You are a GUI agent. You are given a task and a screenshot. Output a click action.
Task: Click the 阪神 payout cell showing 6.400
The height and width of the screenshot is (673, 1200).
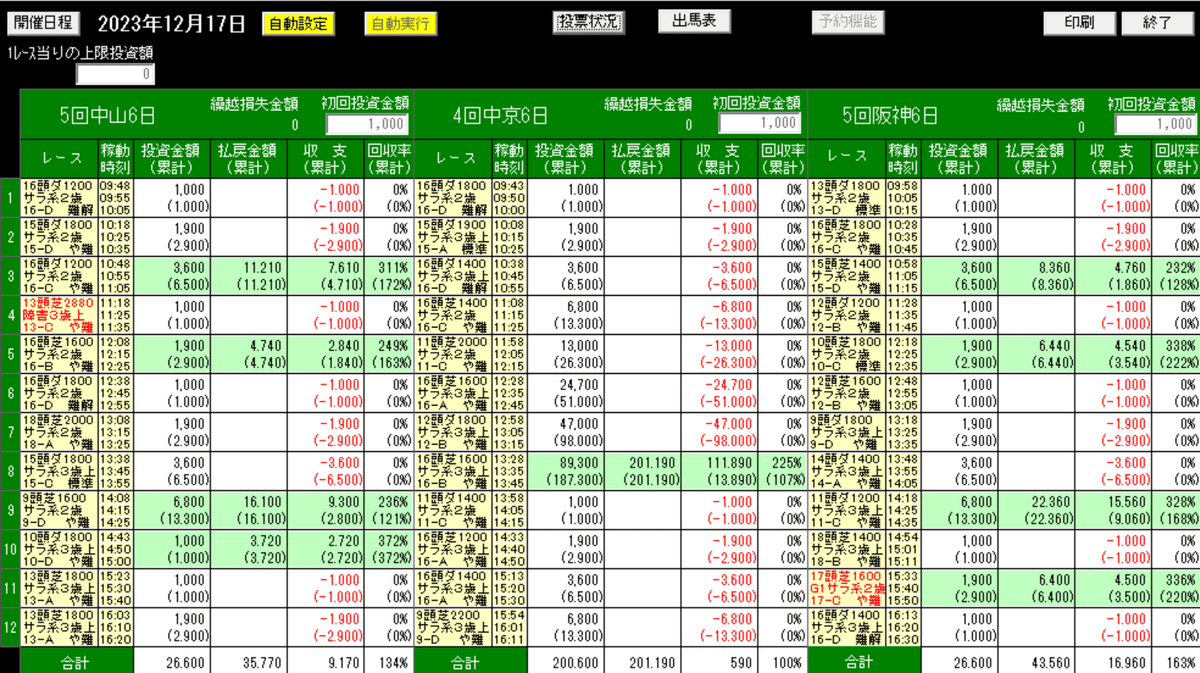pos(1036,588)
